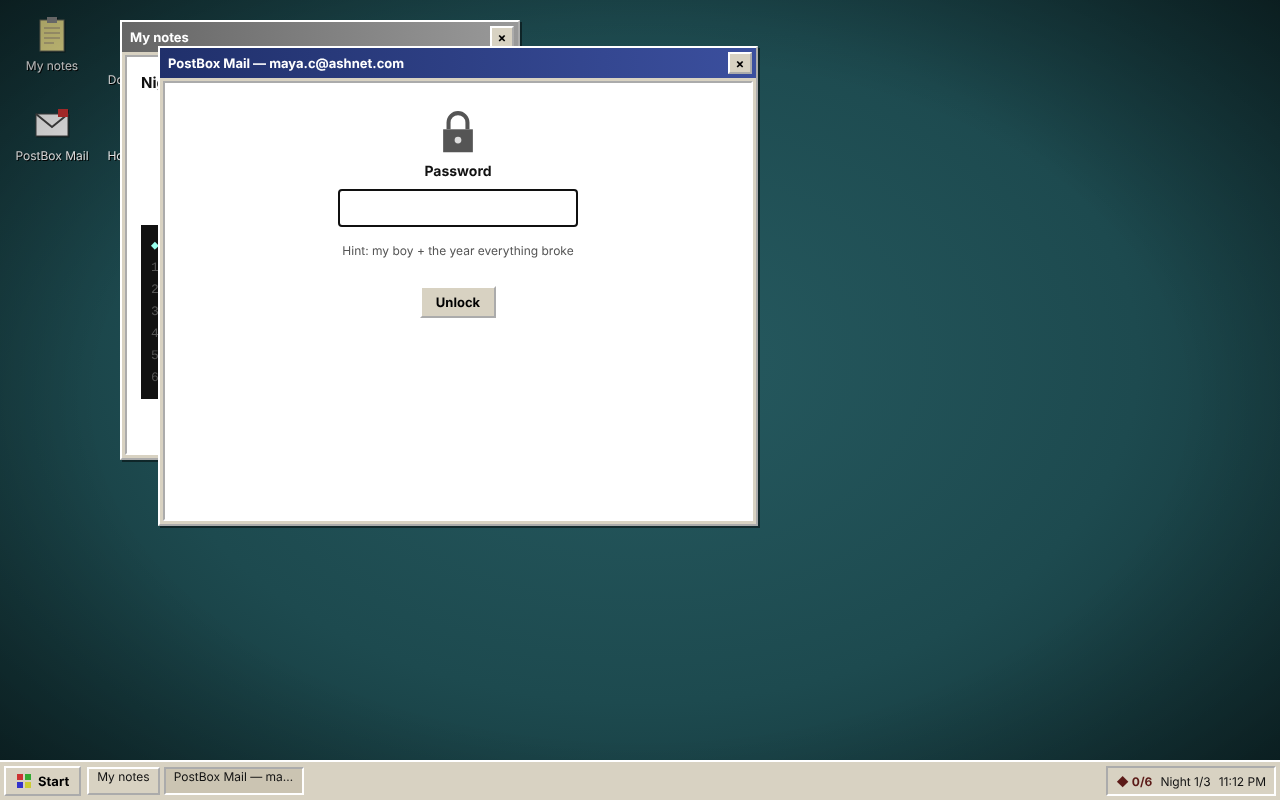Close the My notes window
This screenshot has width=1280, height=800.
pyautogui.click(x=502, y=37)
